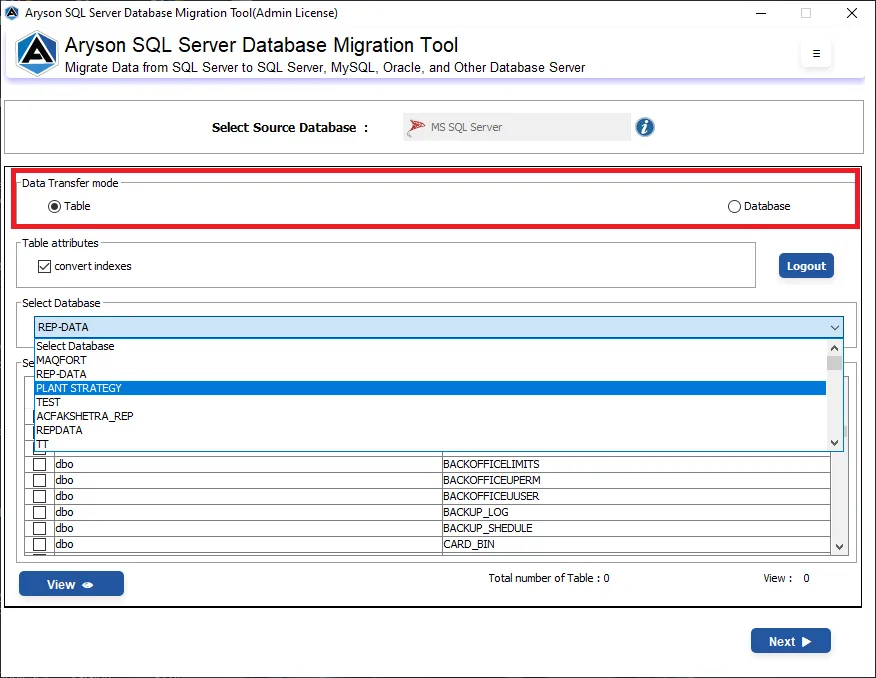Select the Table radio button
The height and width of the screenshot is (678, 876).
(54, 207)
